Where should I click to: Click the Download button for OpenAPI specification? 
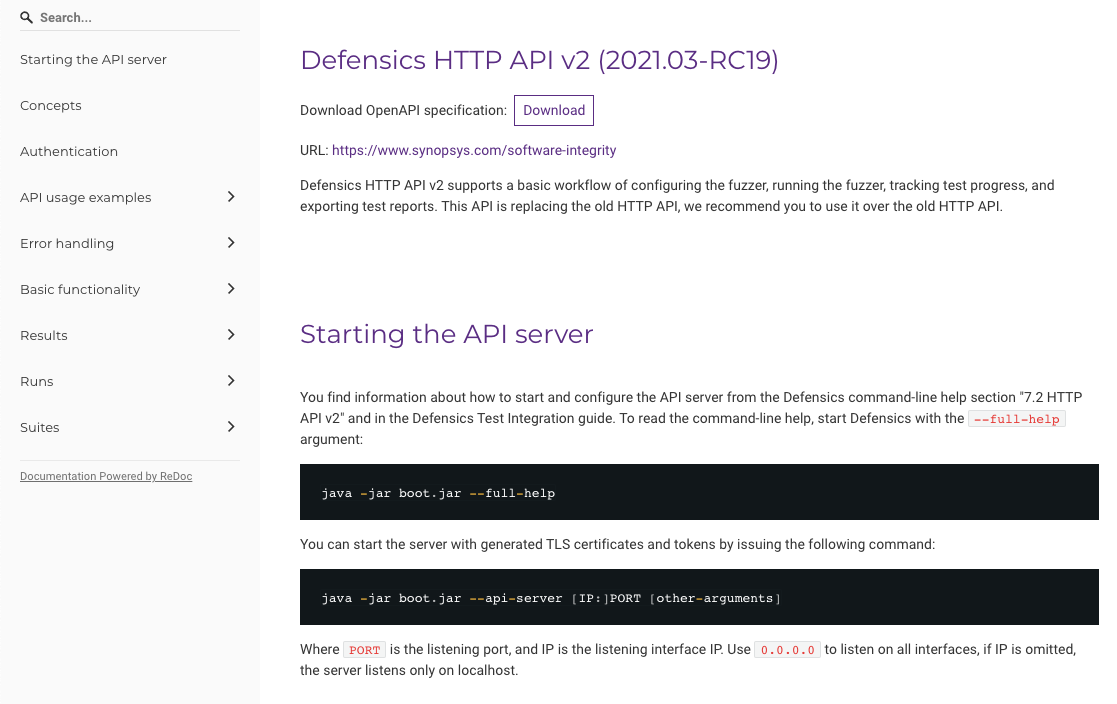coord(553,110)
